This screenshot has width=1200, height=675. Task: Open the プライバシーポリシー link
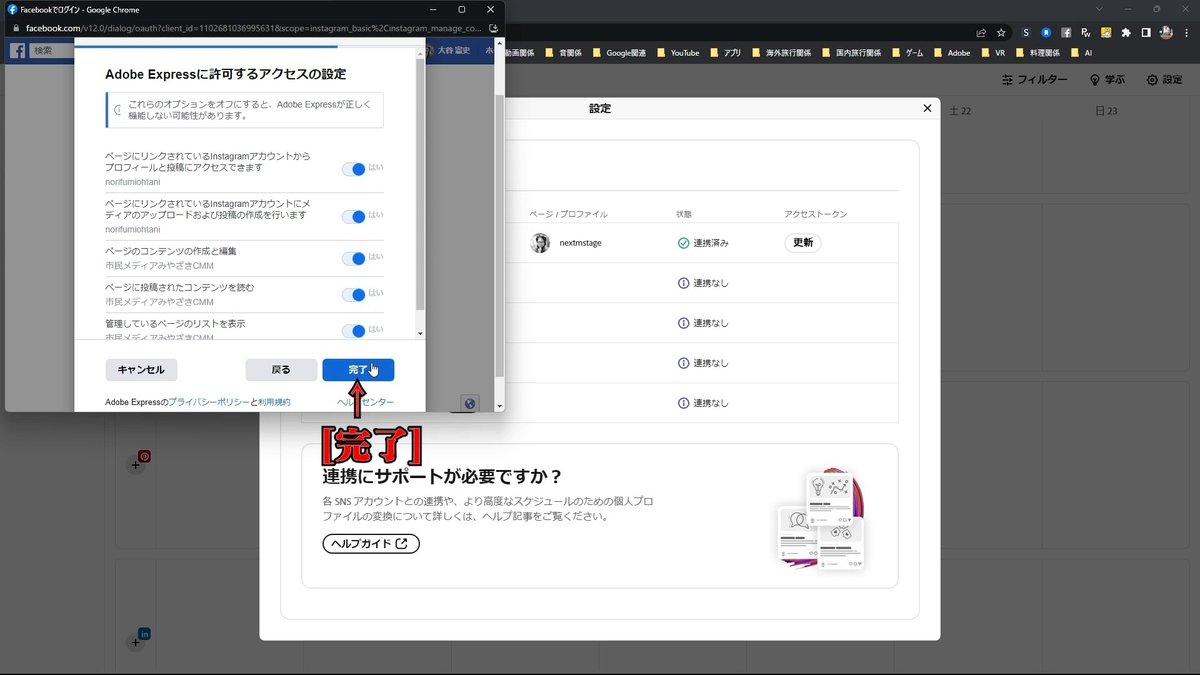click(x=208, y=402)
